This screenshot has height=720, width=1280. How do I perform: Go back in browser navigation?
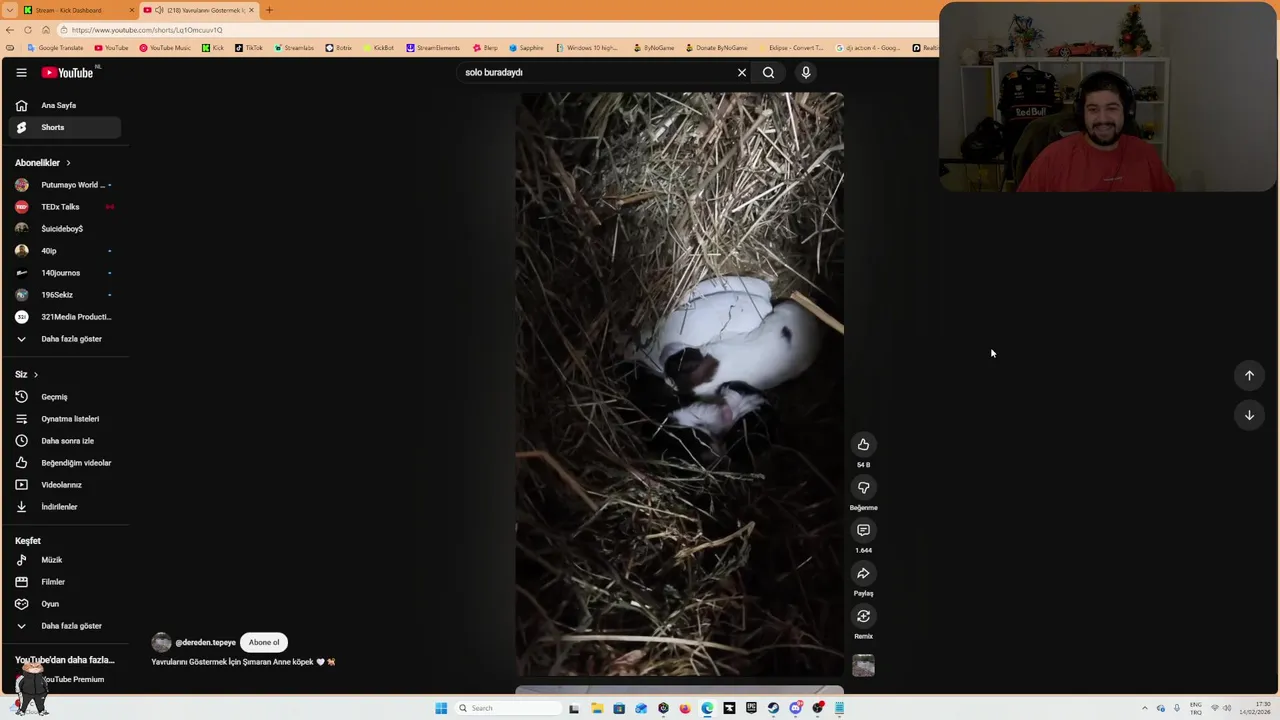(10, 30)
